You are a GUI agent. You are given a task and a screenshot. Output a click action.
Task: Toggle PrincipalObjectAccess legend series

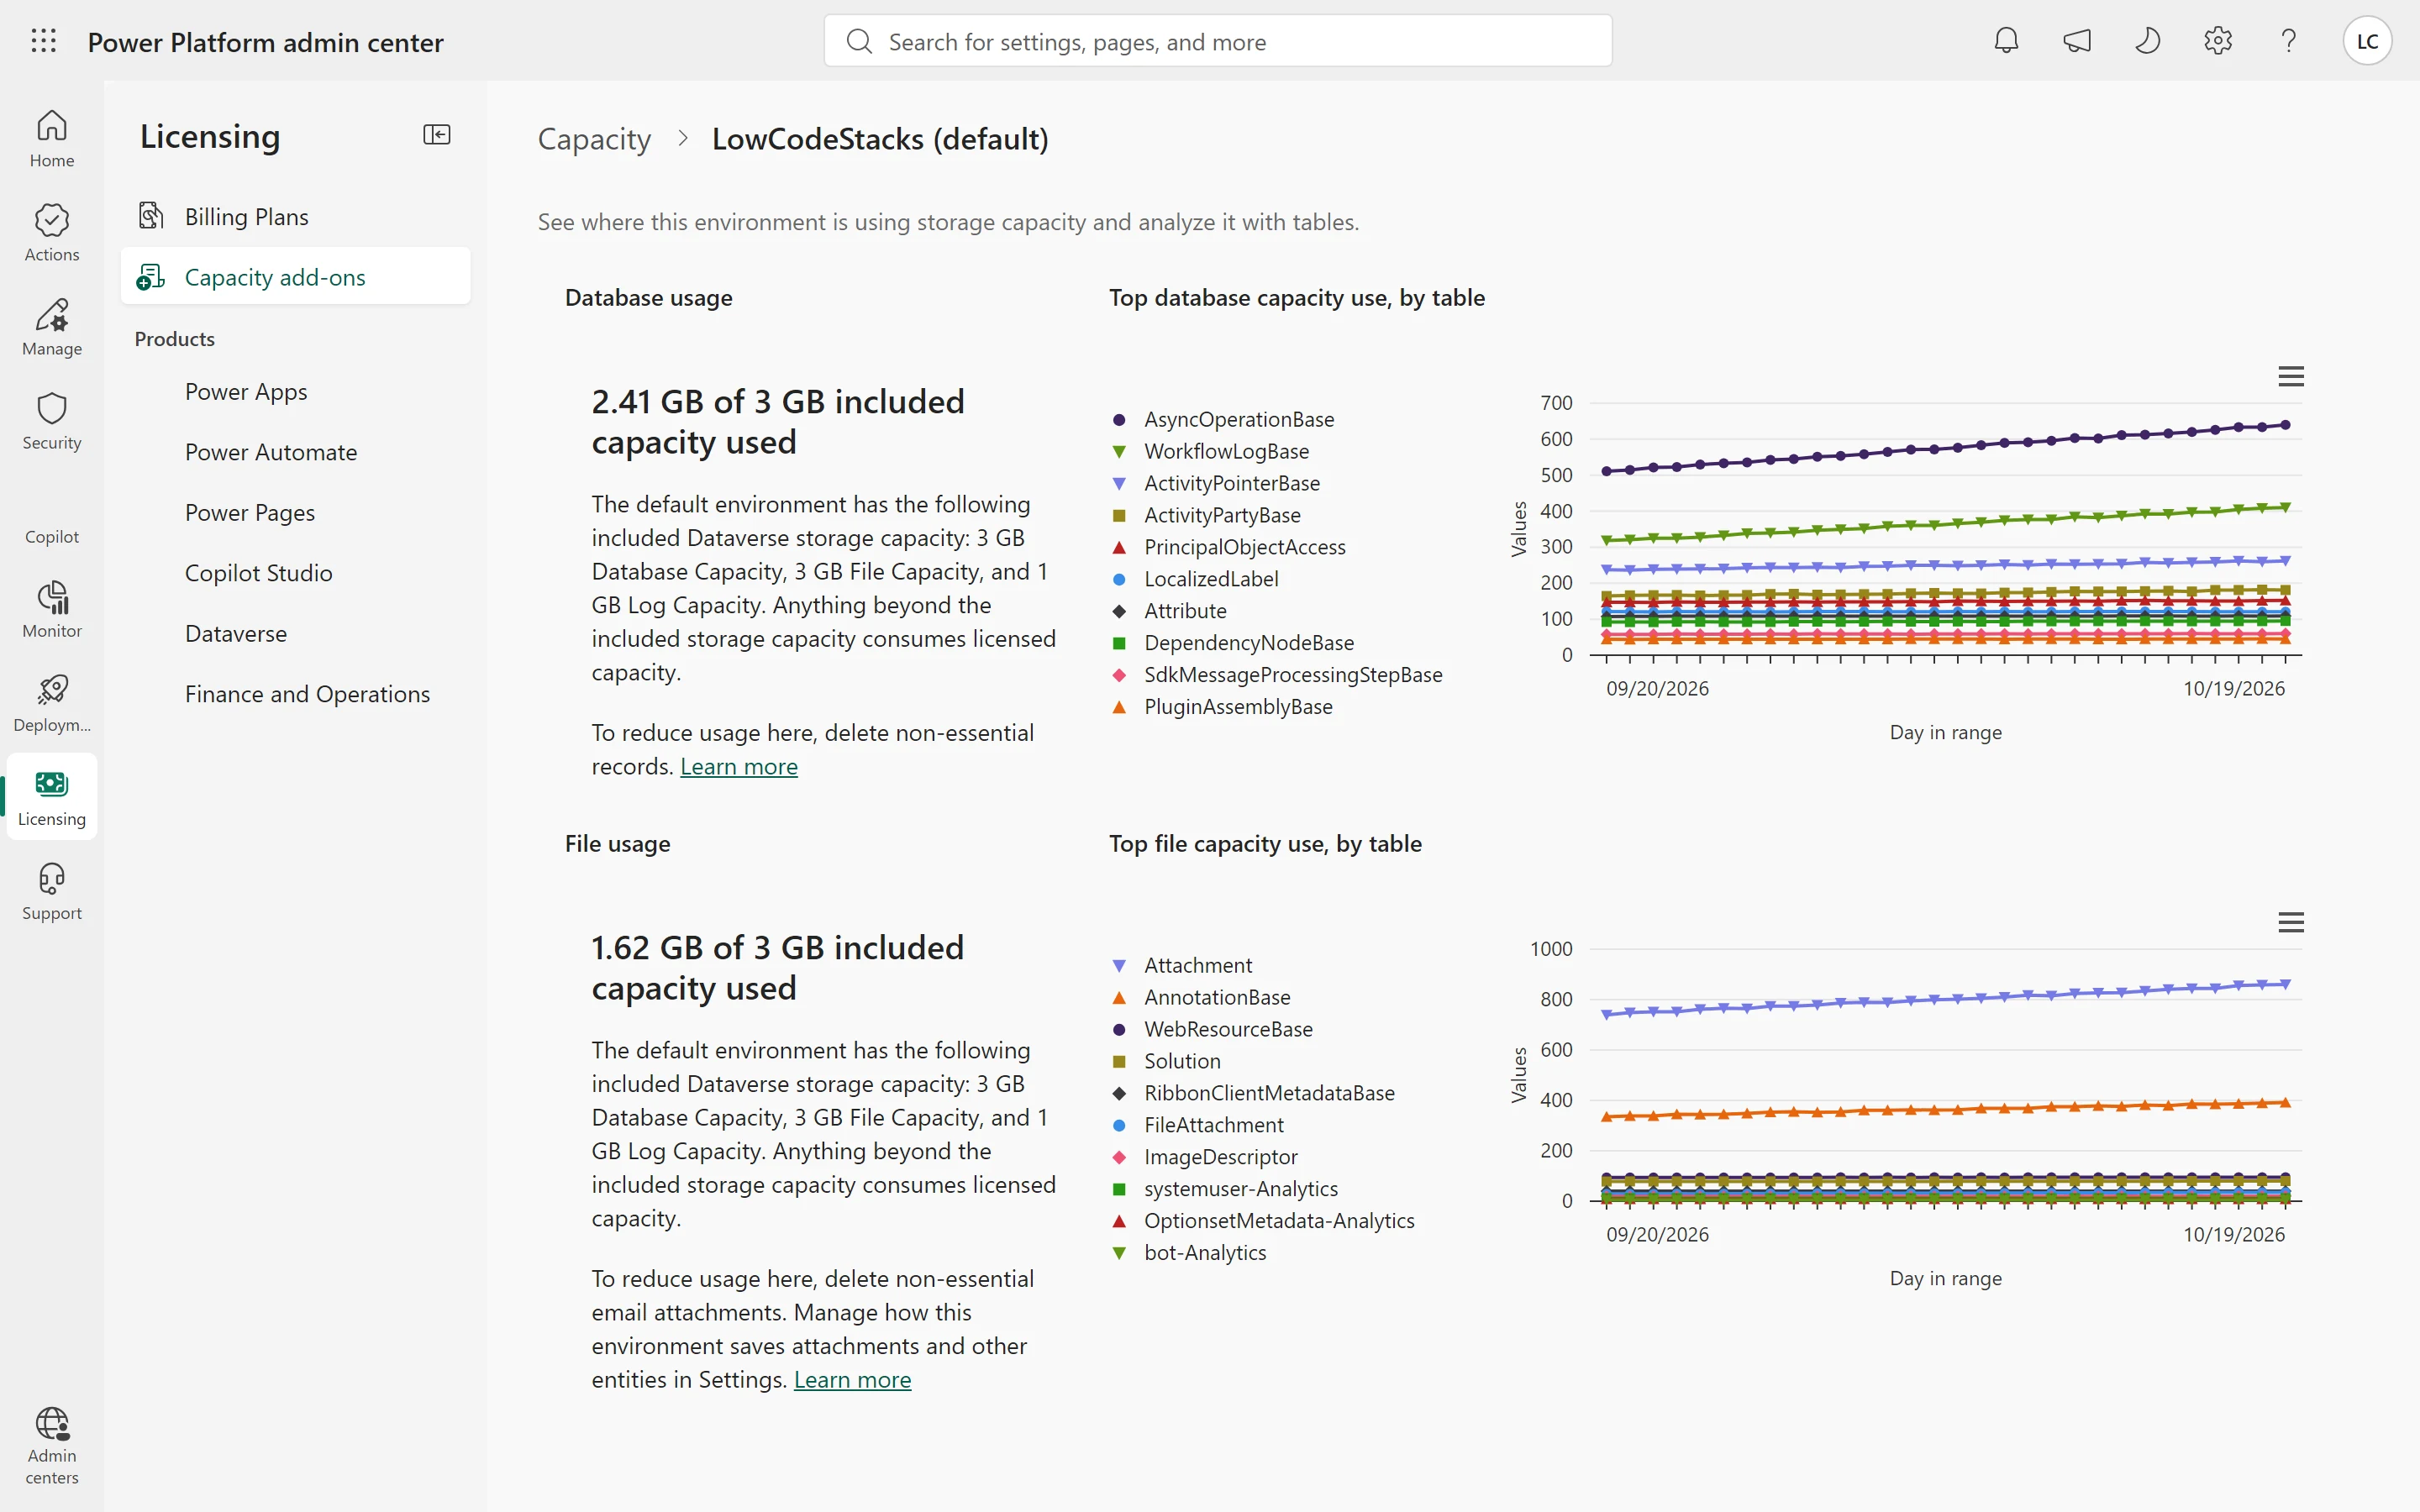click(x=1229, y=547)
